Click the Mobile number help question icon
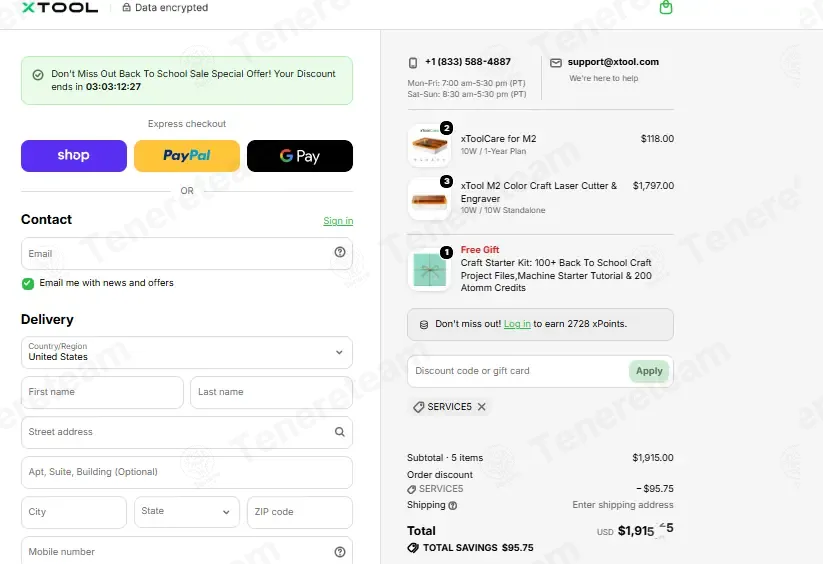The width and height of the screenshot is (823, 564). pyautogui.click(x=340, y=552)
